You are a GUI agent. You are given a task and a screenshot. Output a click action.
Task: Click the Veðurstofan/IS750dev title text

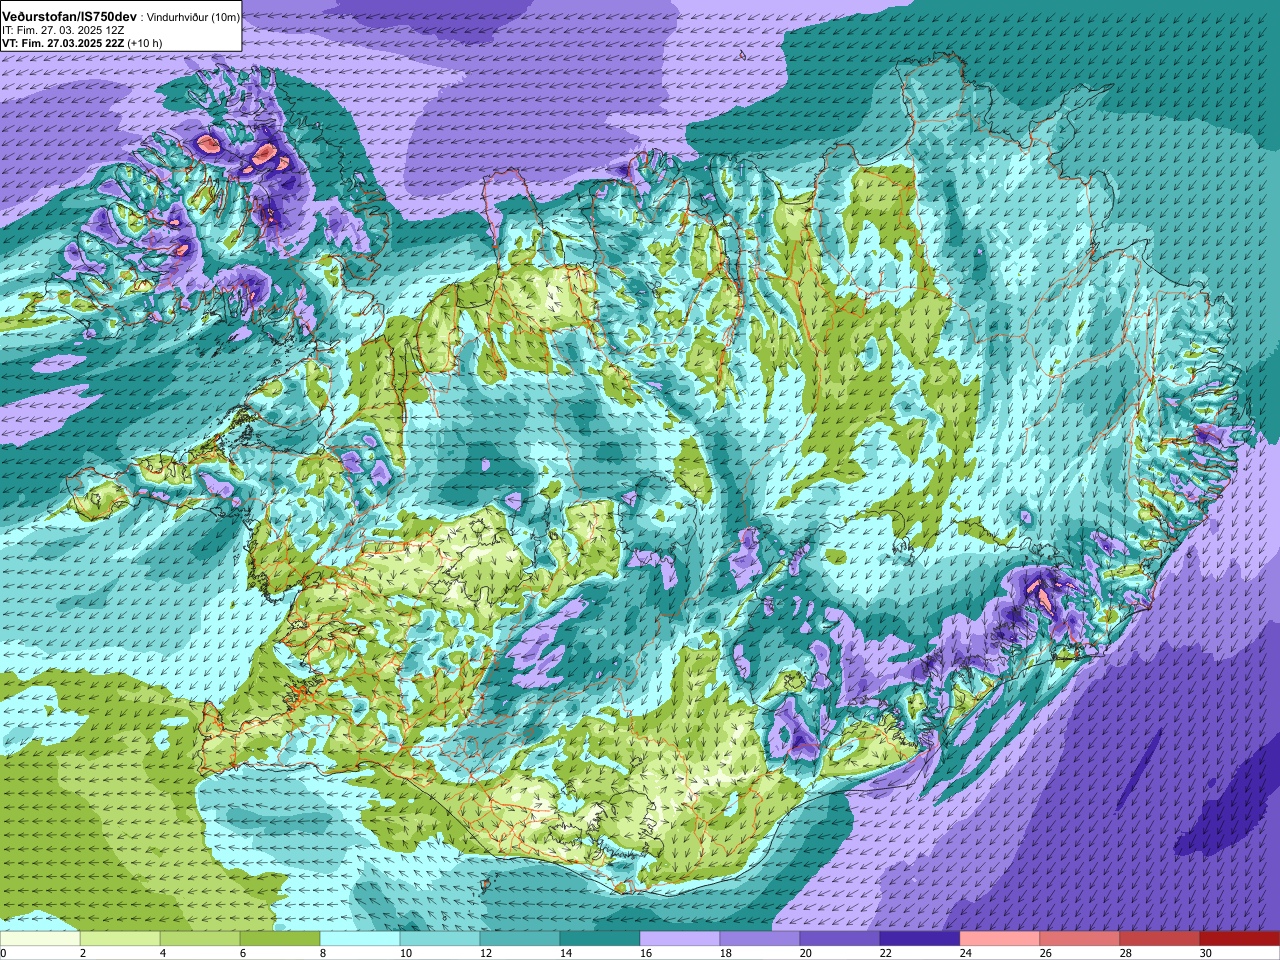coord(70,17)
